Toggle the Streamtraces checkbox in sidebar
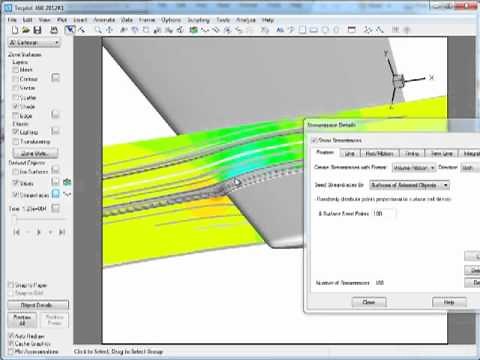 tap(15, 195)
